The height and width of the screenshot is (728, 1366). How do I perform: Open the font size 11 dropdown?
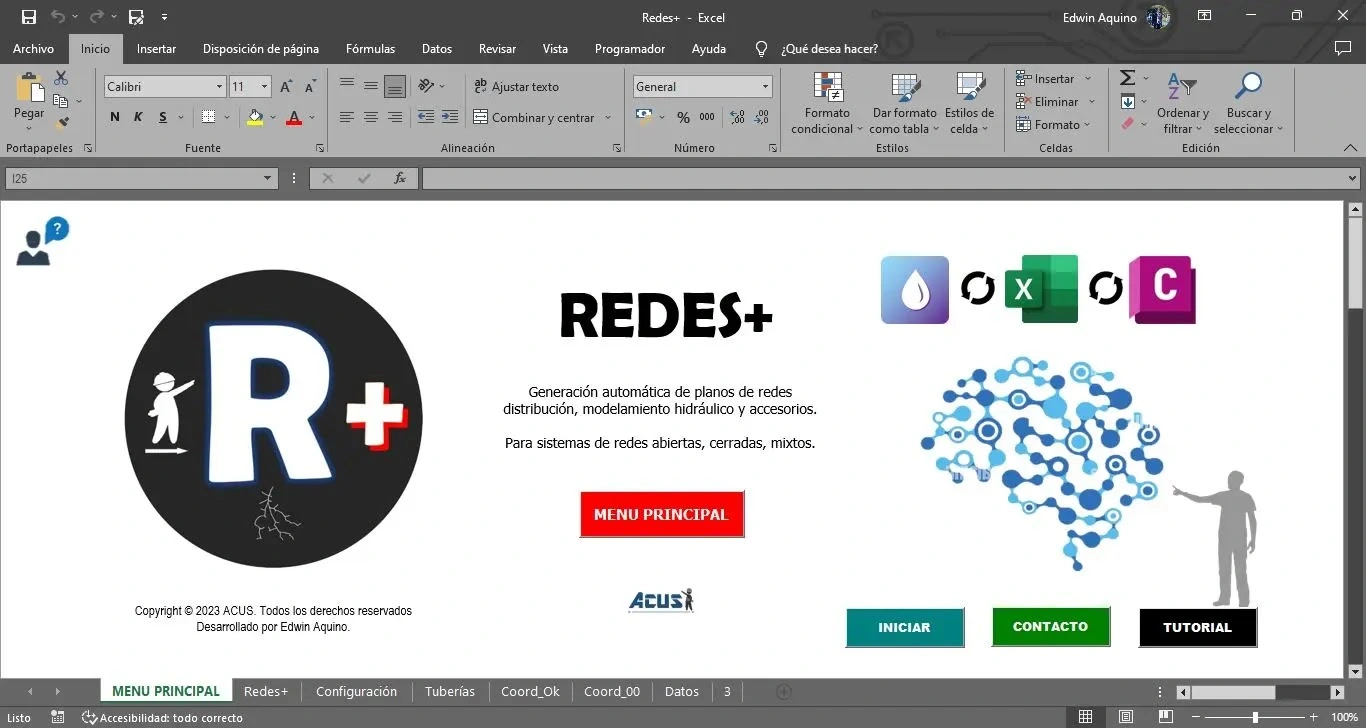(x=264, y=87)
